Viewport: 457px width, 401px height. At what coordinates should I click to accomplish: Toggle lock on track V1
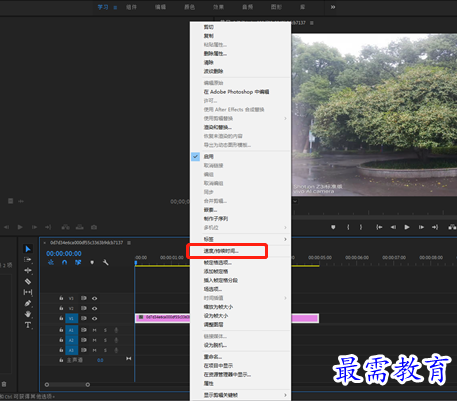61,318
